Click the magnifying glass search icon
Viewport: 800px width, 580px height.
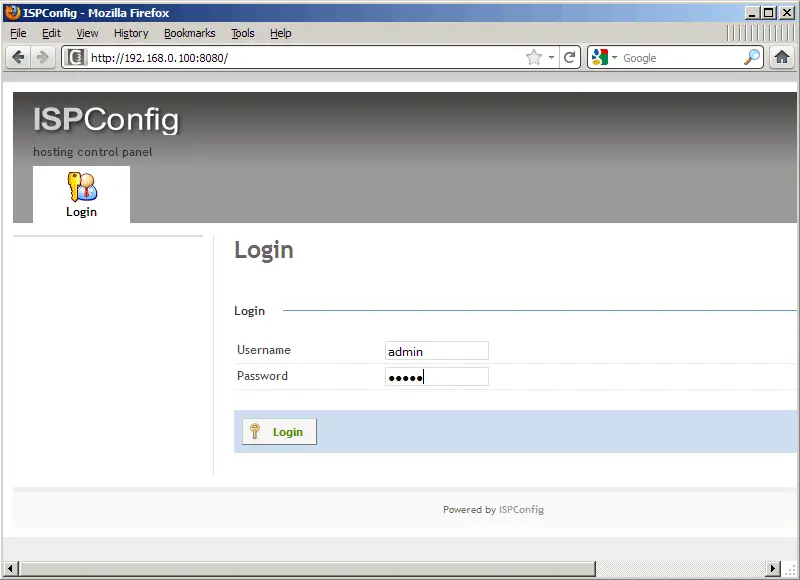pos(752,57)
